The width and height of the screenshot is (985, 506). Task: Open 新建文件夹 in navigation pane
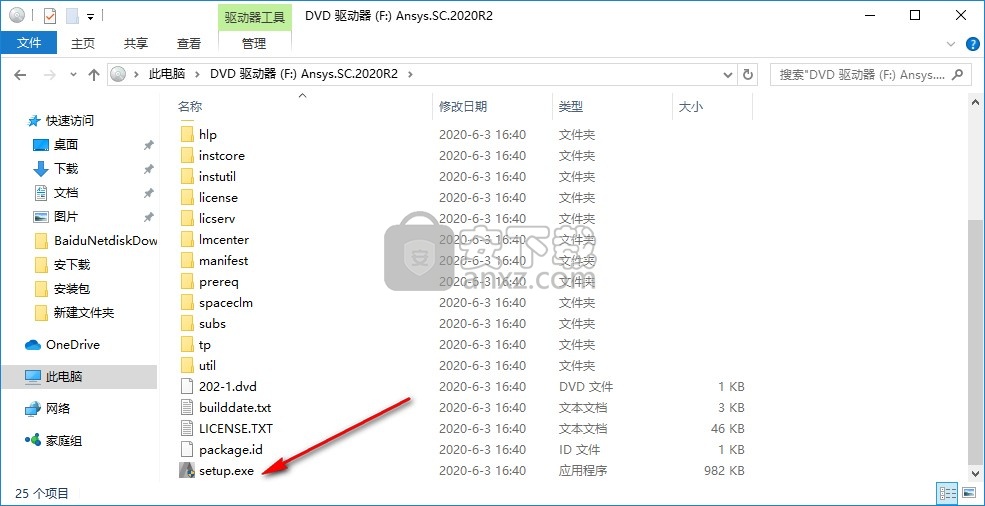(x=84, y=312)
